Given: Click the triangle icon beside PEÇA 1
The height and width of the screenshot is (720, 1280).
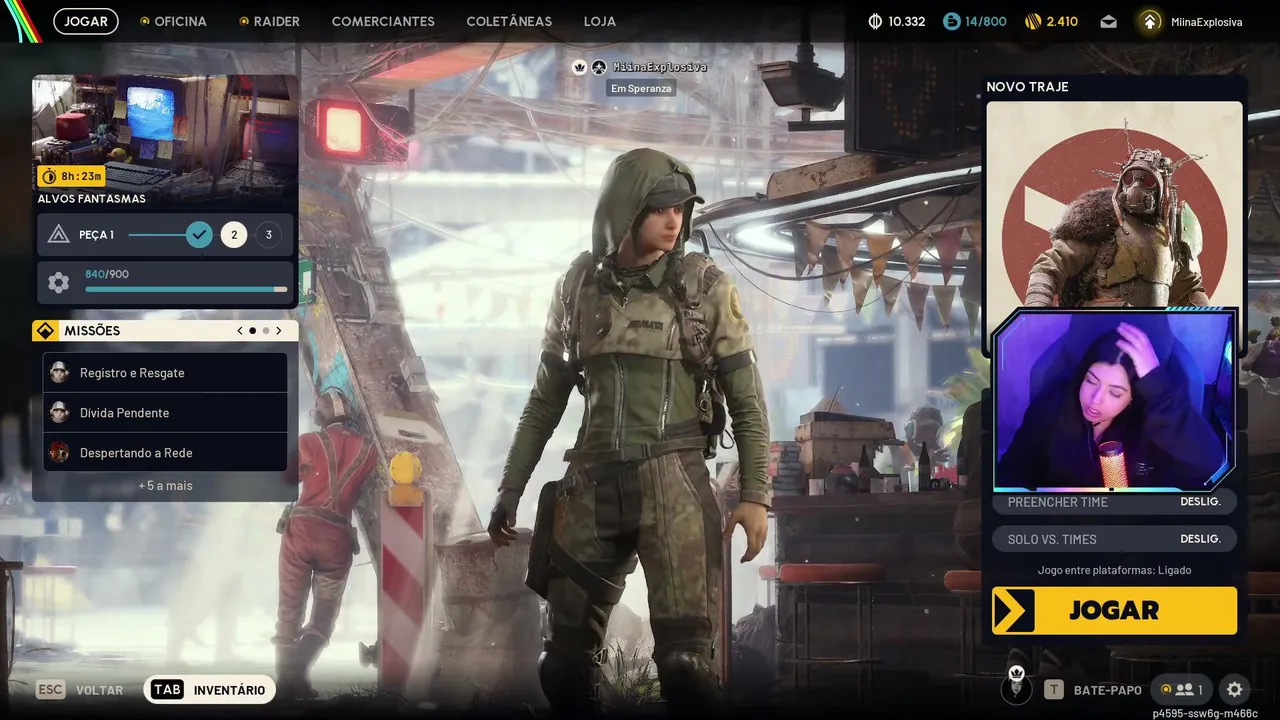Looking at the screenshot, I should click(x=59, y=235).
